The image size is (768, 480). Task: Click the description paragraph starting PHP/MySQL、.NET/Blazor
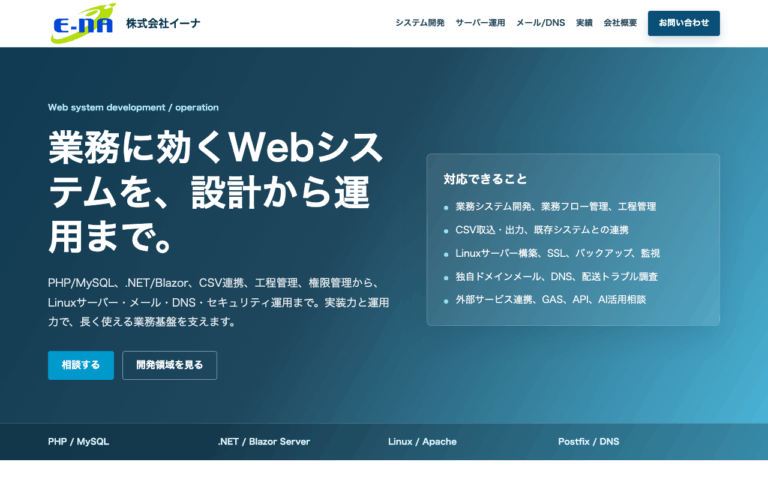click(x=218, y=302)
